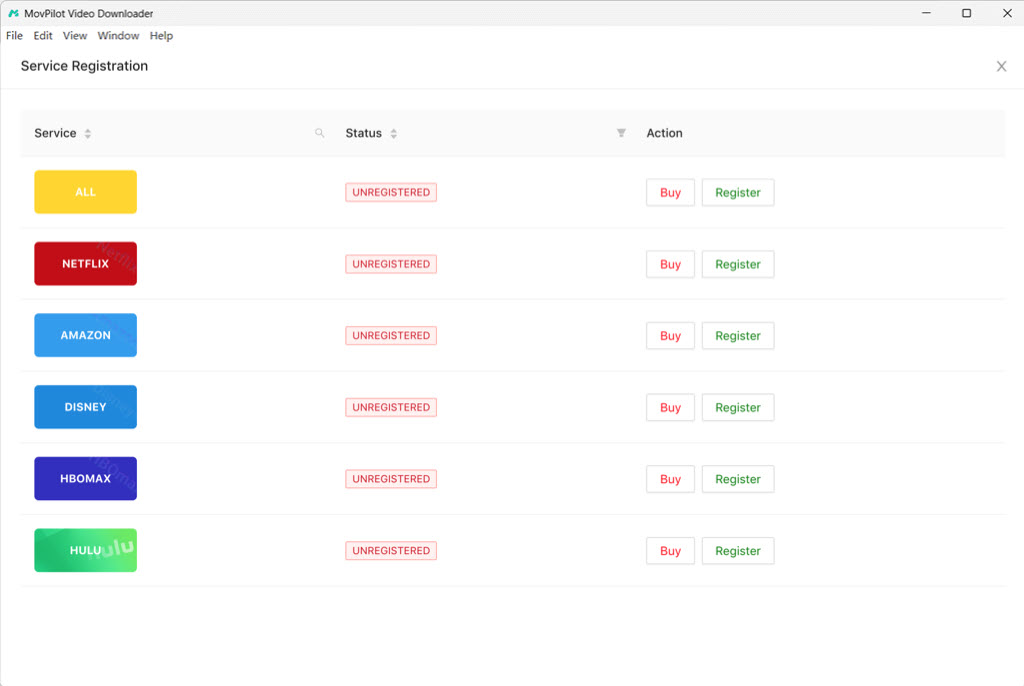Select the yellow ALL service badge
The width and height of the screenshot is (1024, 686).
pyautogui.click(x=85, y=192)
